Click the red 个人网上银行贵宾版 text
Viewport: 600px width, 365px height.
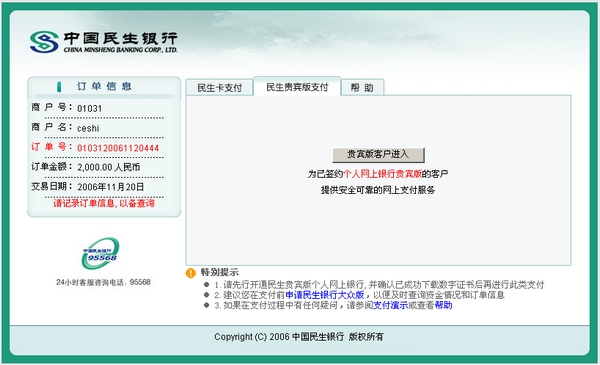(x=382, y=174)
